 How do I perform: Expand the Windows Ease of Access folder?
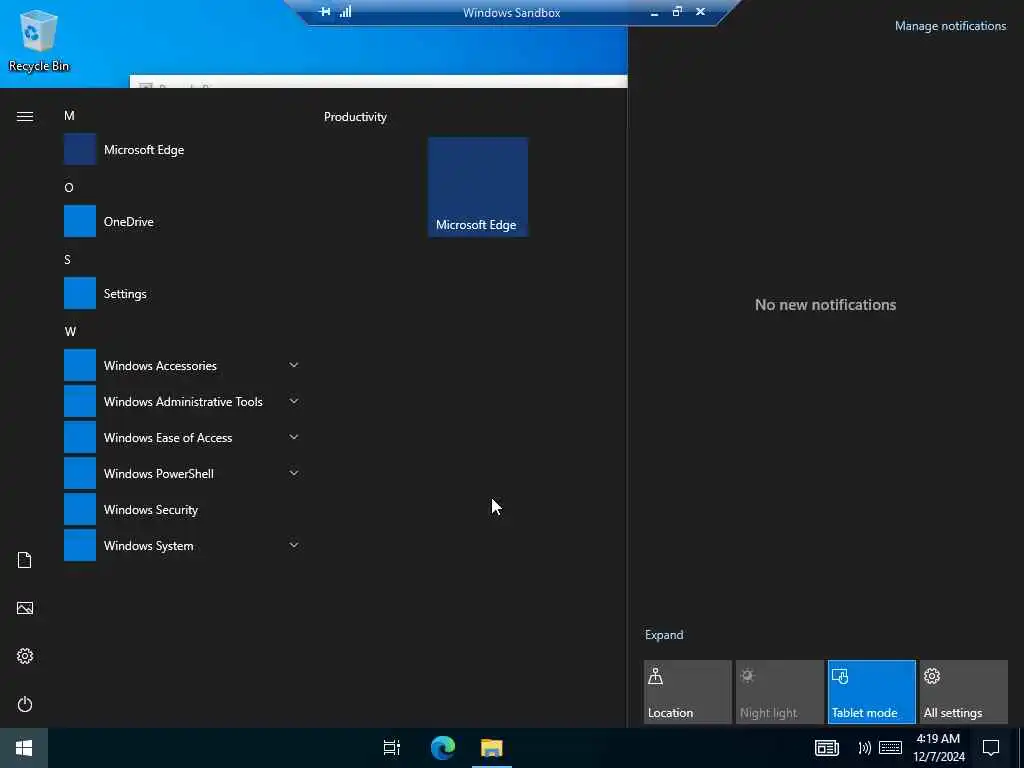click(183, 438)
